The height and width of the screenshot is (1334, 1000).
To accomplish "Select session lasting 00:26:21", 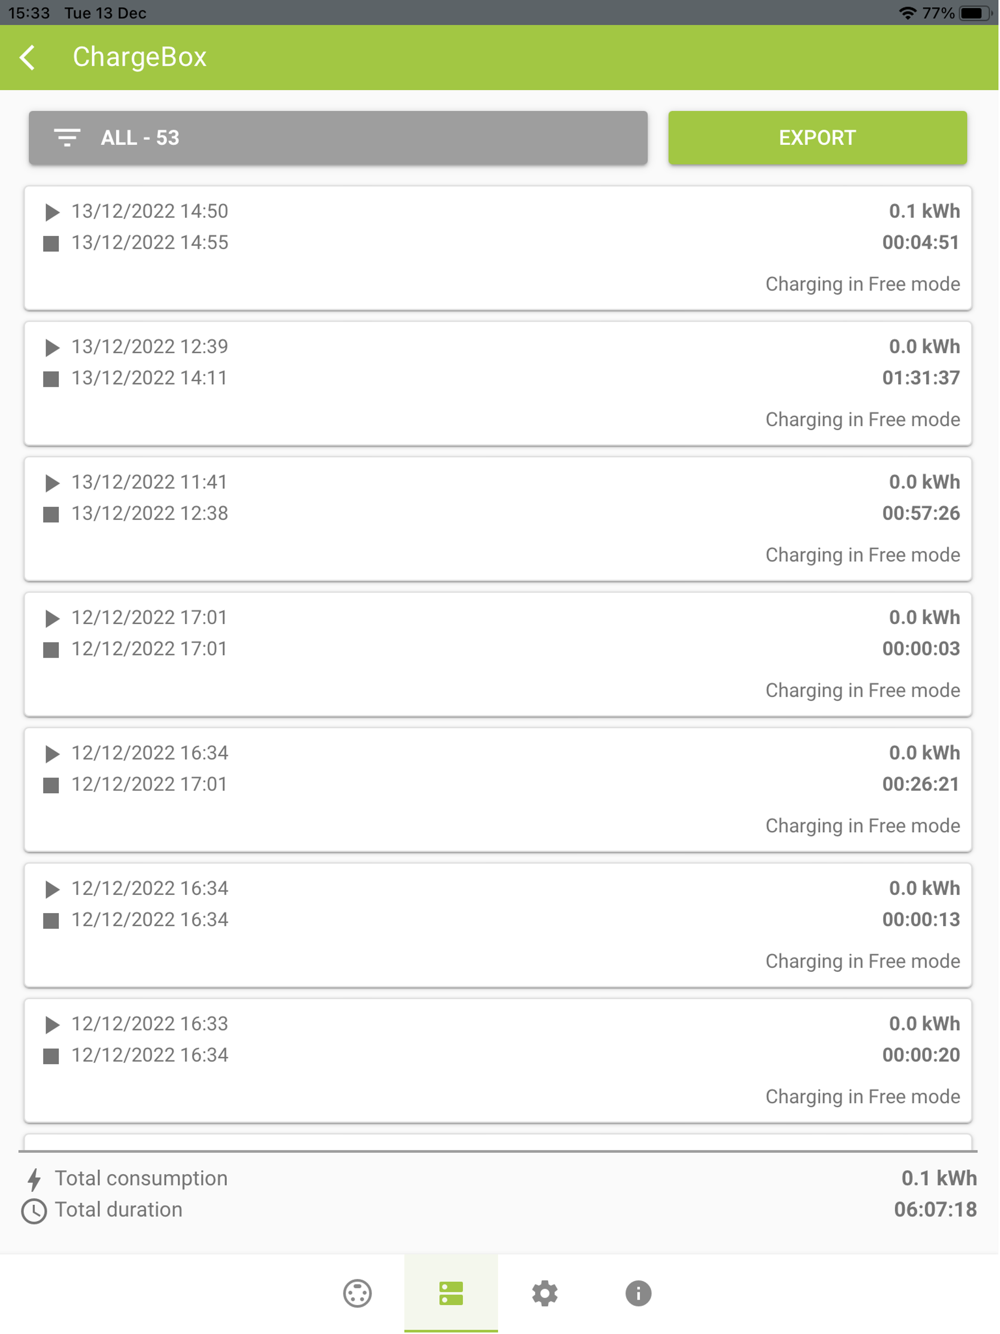I will tap(498, 790).
